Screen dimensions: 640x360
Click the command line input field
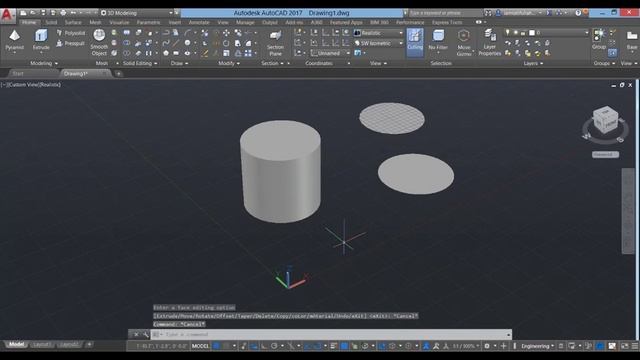(x=331, y=335)
